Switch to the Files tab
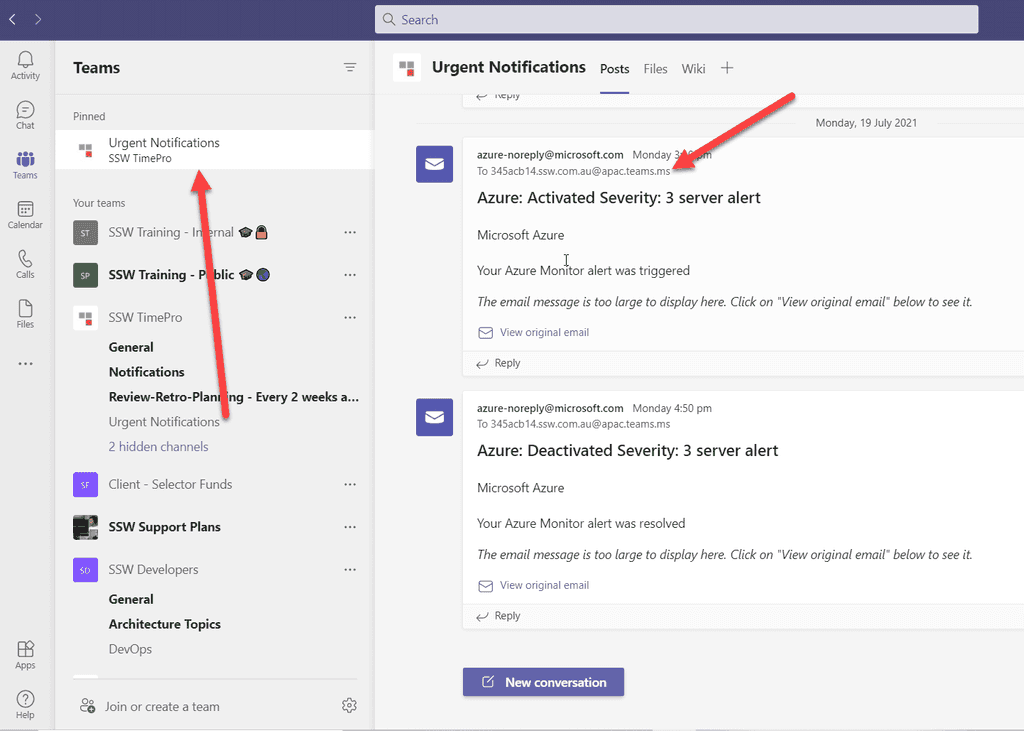This screenshot has width=1024, height=731. [x=655, y=69]
